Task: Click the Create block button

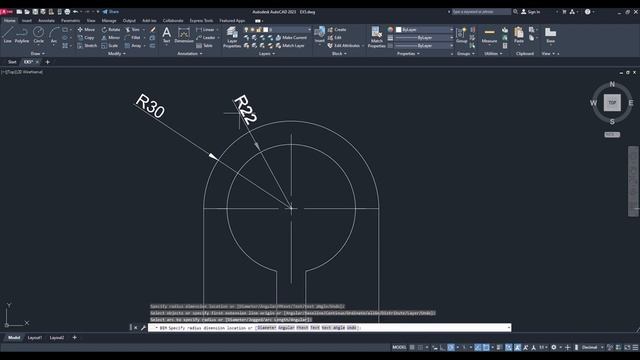Action: tap(337, 29)
